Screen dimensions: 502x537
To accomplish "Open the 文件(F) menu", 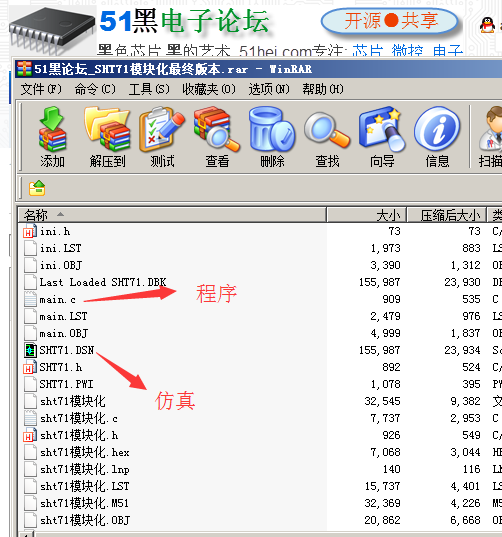I will pyautogui.click(x=41, y=89).
